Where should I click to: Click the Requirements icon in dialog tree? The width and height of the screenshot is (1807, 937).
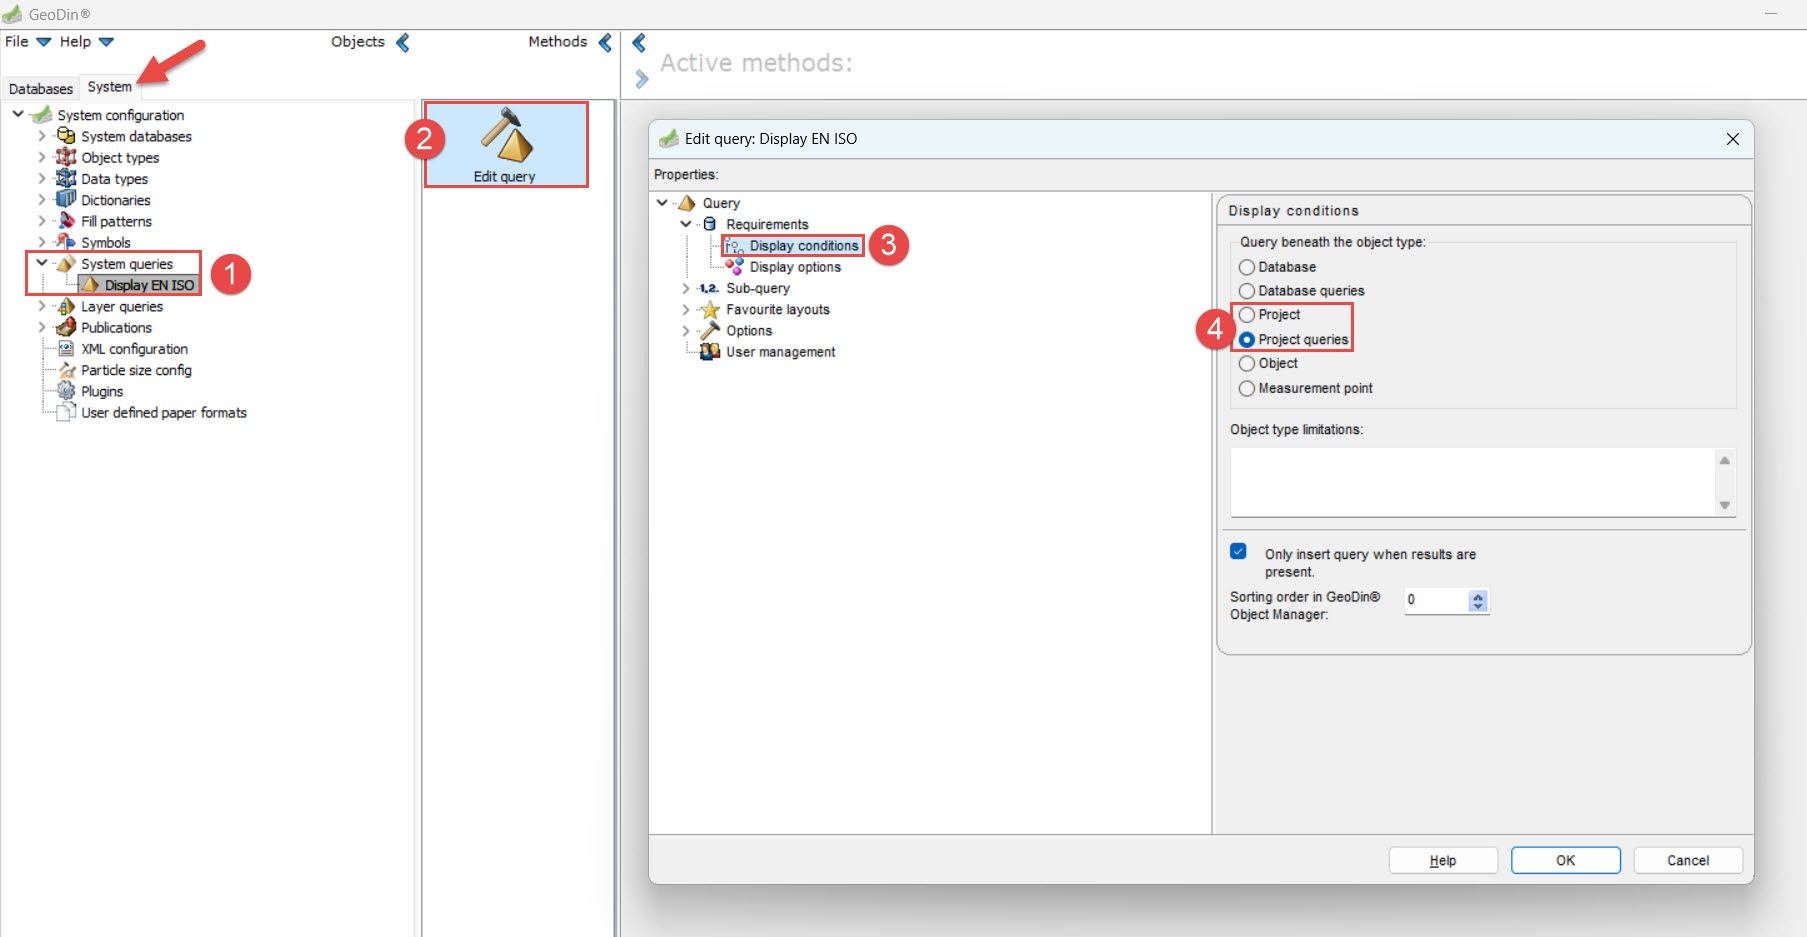click(x=710, y=224)
